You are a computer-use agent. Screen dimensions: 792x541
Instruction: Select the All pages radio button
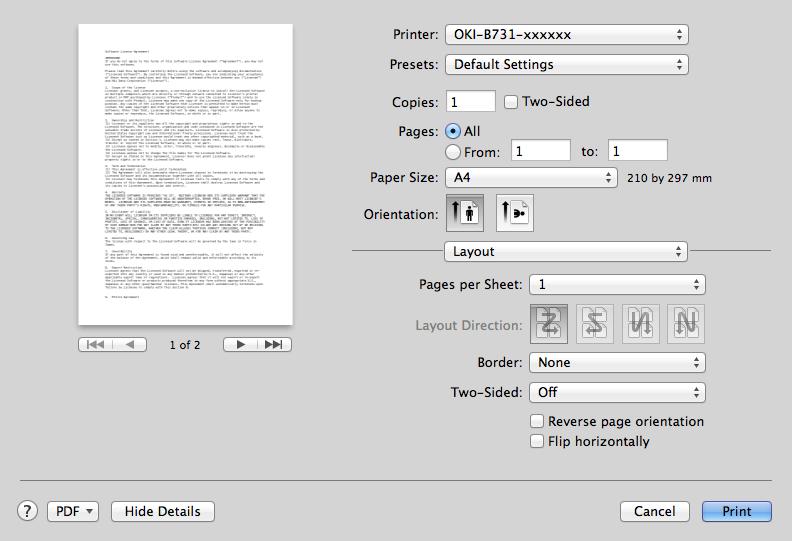tap(453, 131)
